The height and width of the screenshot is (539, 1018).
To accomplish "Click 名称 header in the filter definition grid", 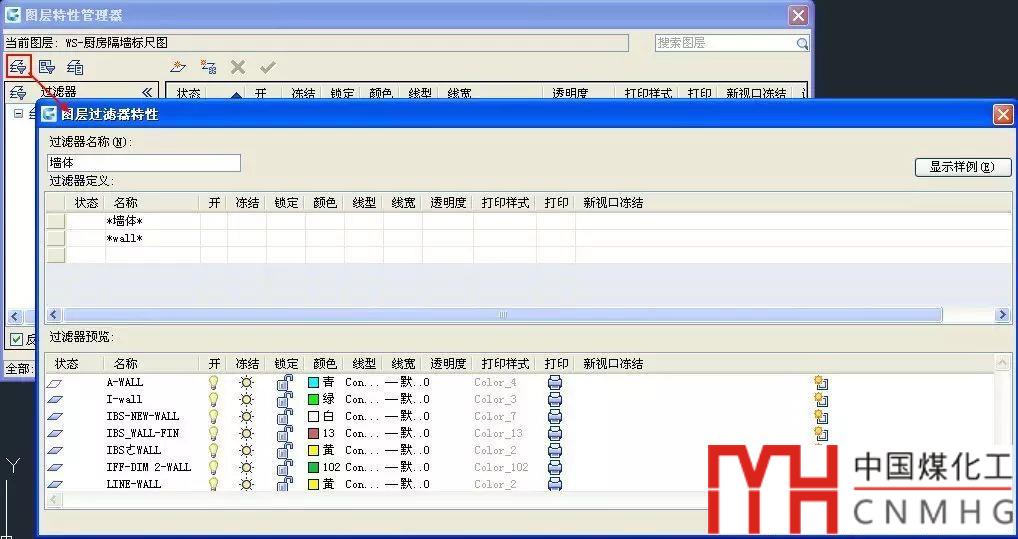I will 125,203.
